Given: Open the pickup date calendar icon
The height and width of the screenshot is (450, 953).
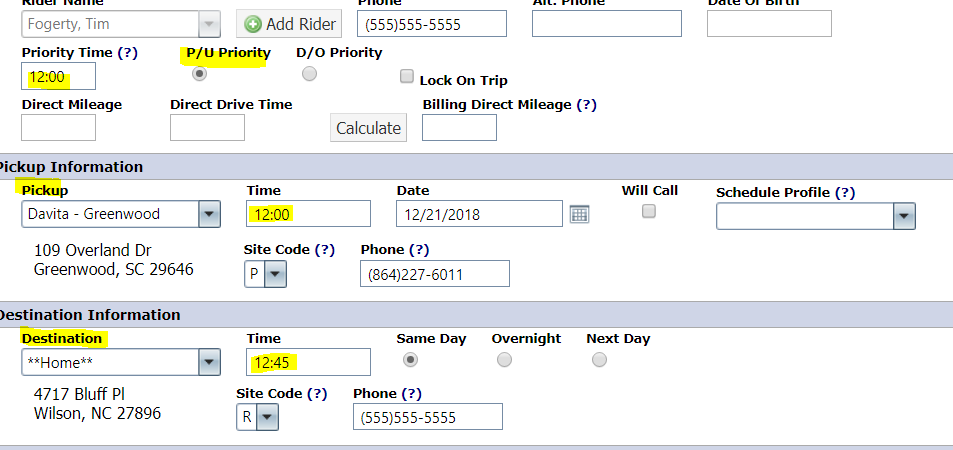Looking at the screenshot, I should 579,214.
